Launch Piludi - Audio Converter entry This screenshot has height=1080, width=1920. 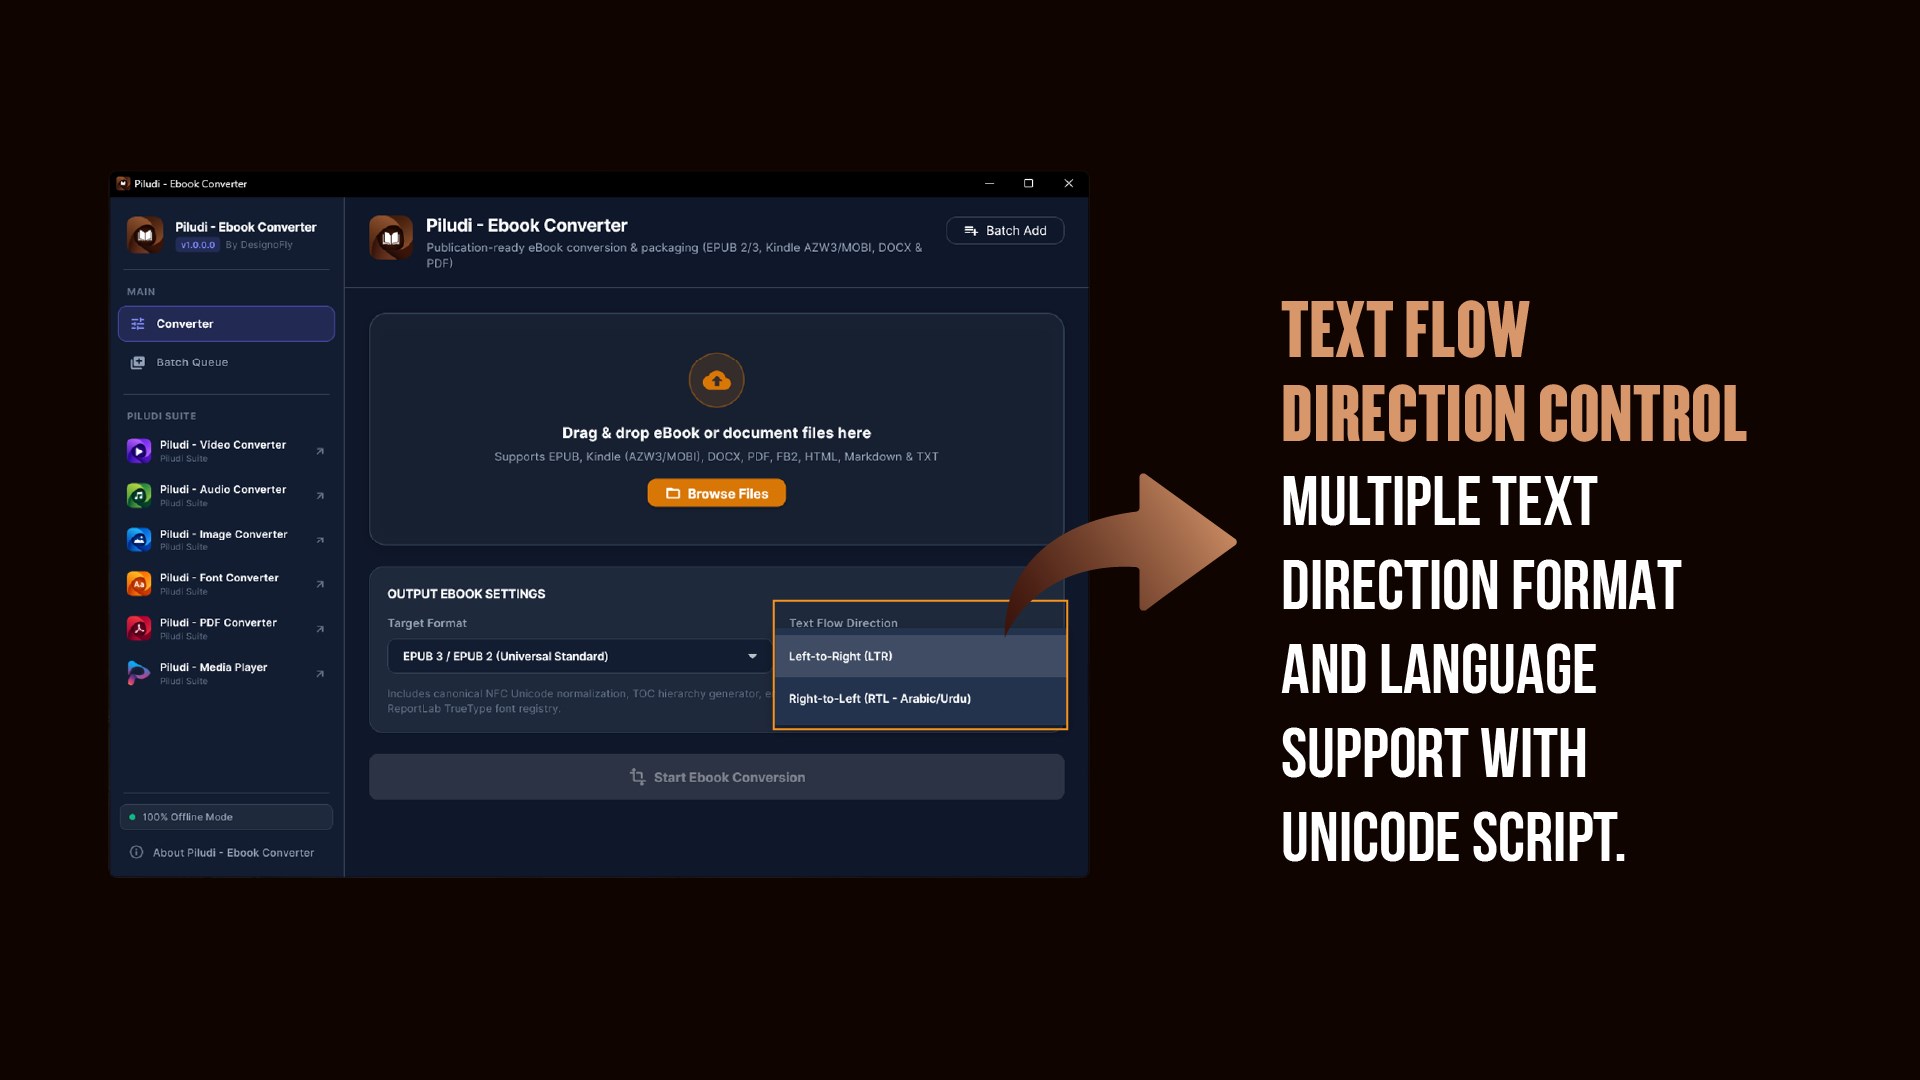pos(226,495)
